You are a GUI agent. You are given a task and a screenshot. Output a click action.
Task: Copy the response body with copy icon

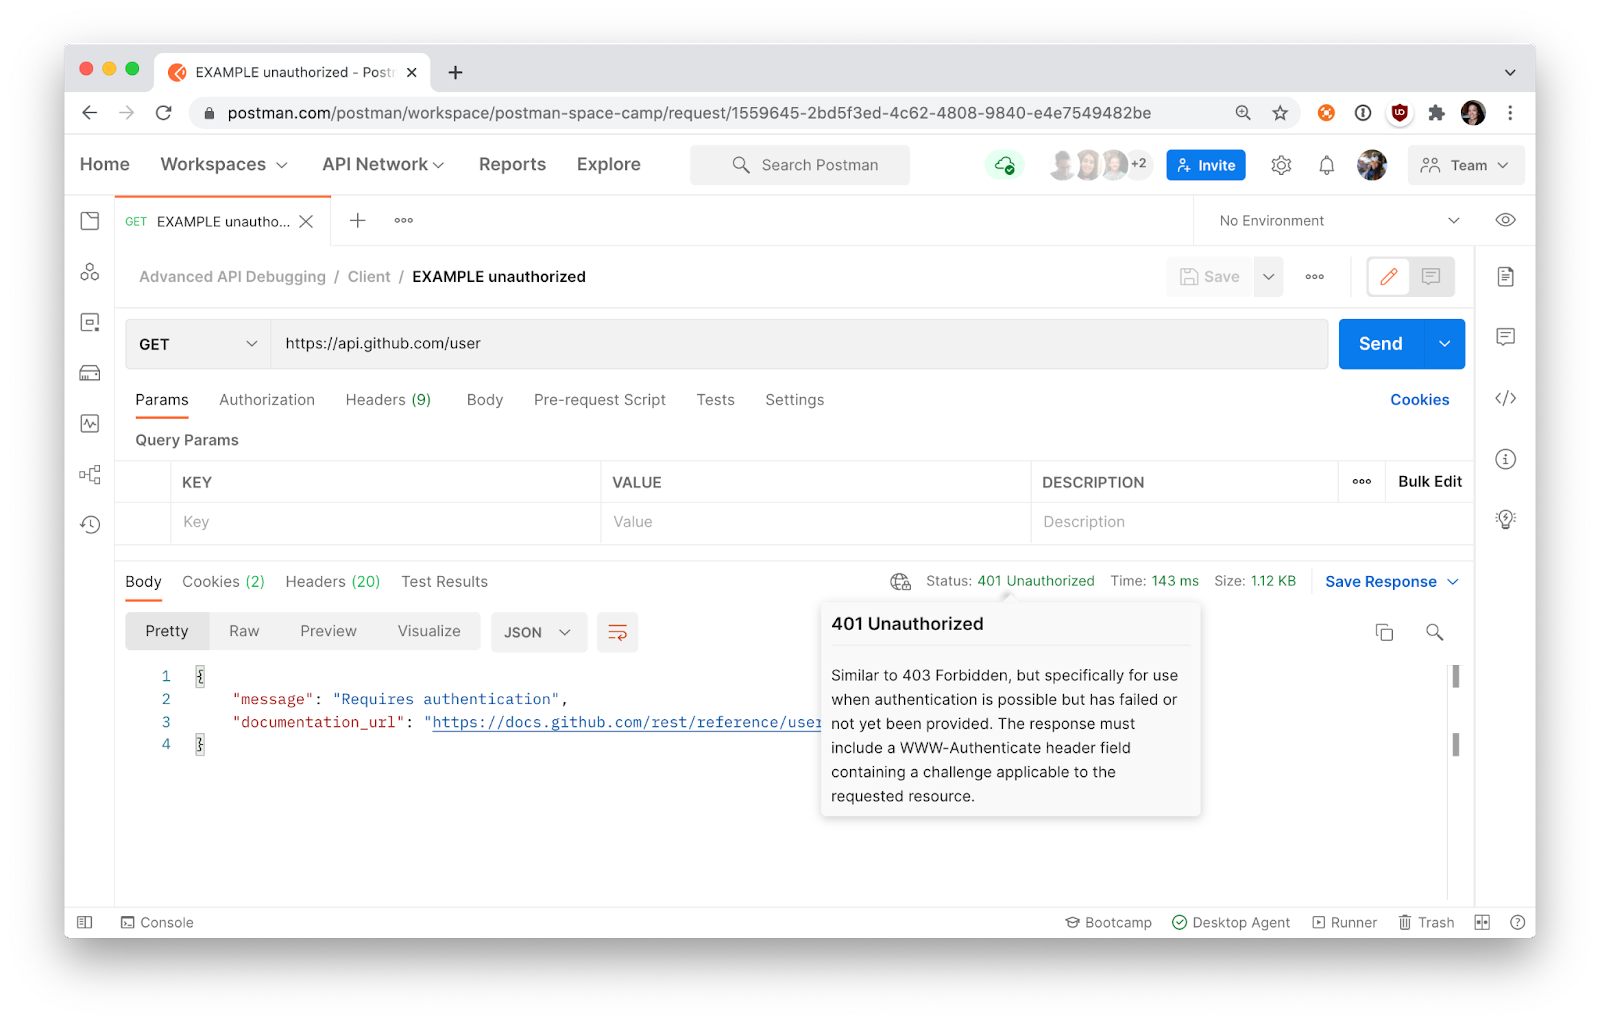tap(1384, 632)
